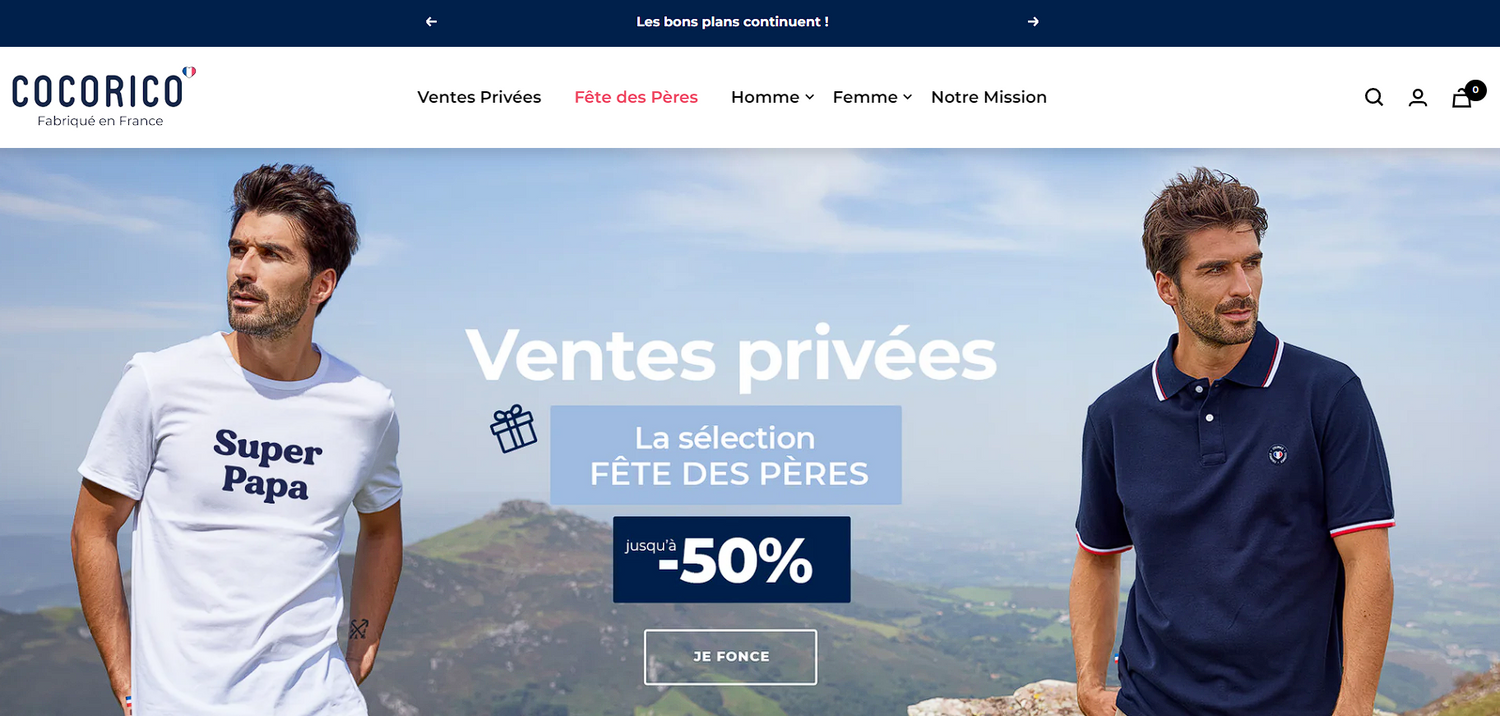
Task: Click the French flag heart in logo
Action: 189,72
